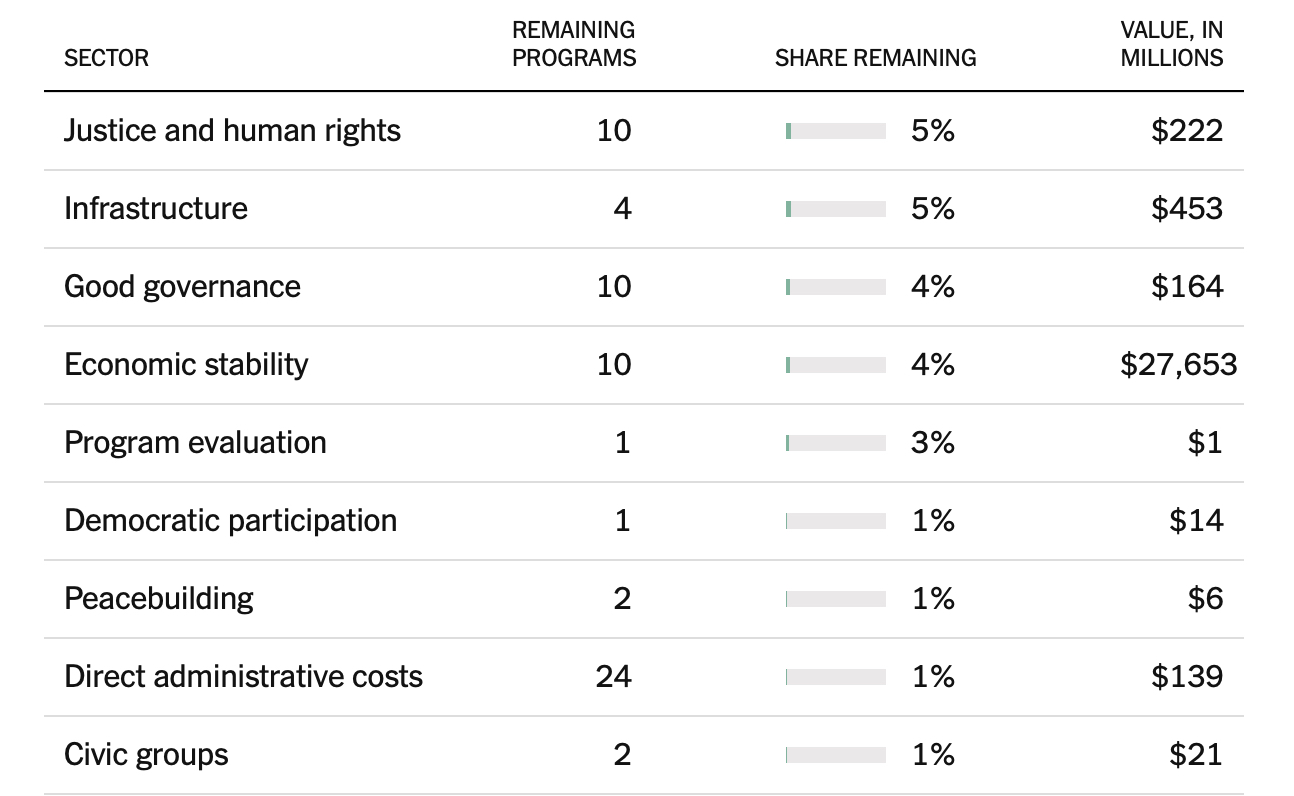Click the Civic groups sector name
1294x796 pixels.
pyautogui.click(x=146, y=754)
